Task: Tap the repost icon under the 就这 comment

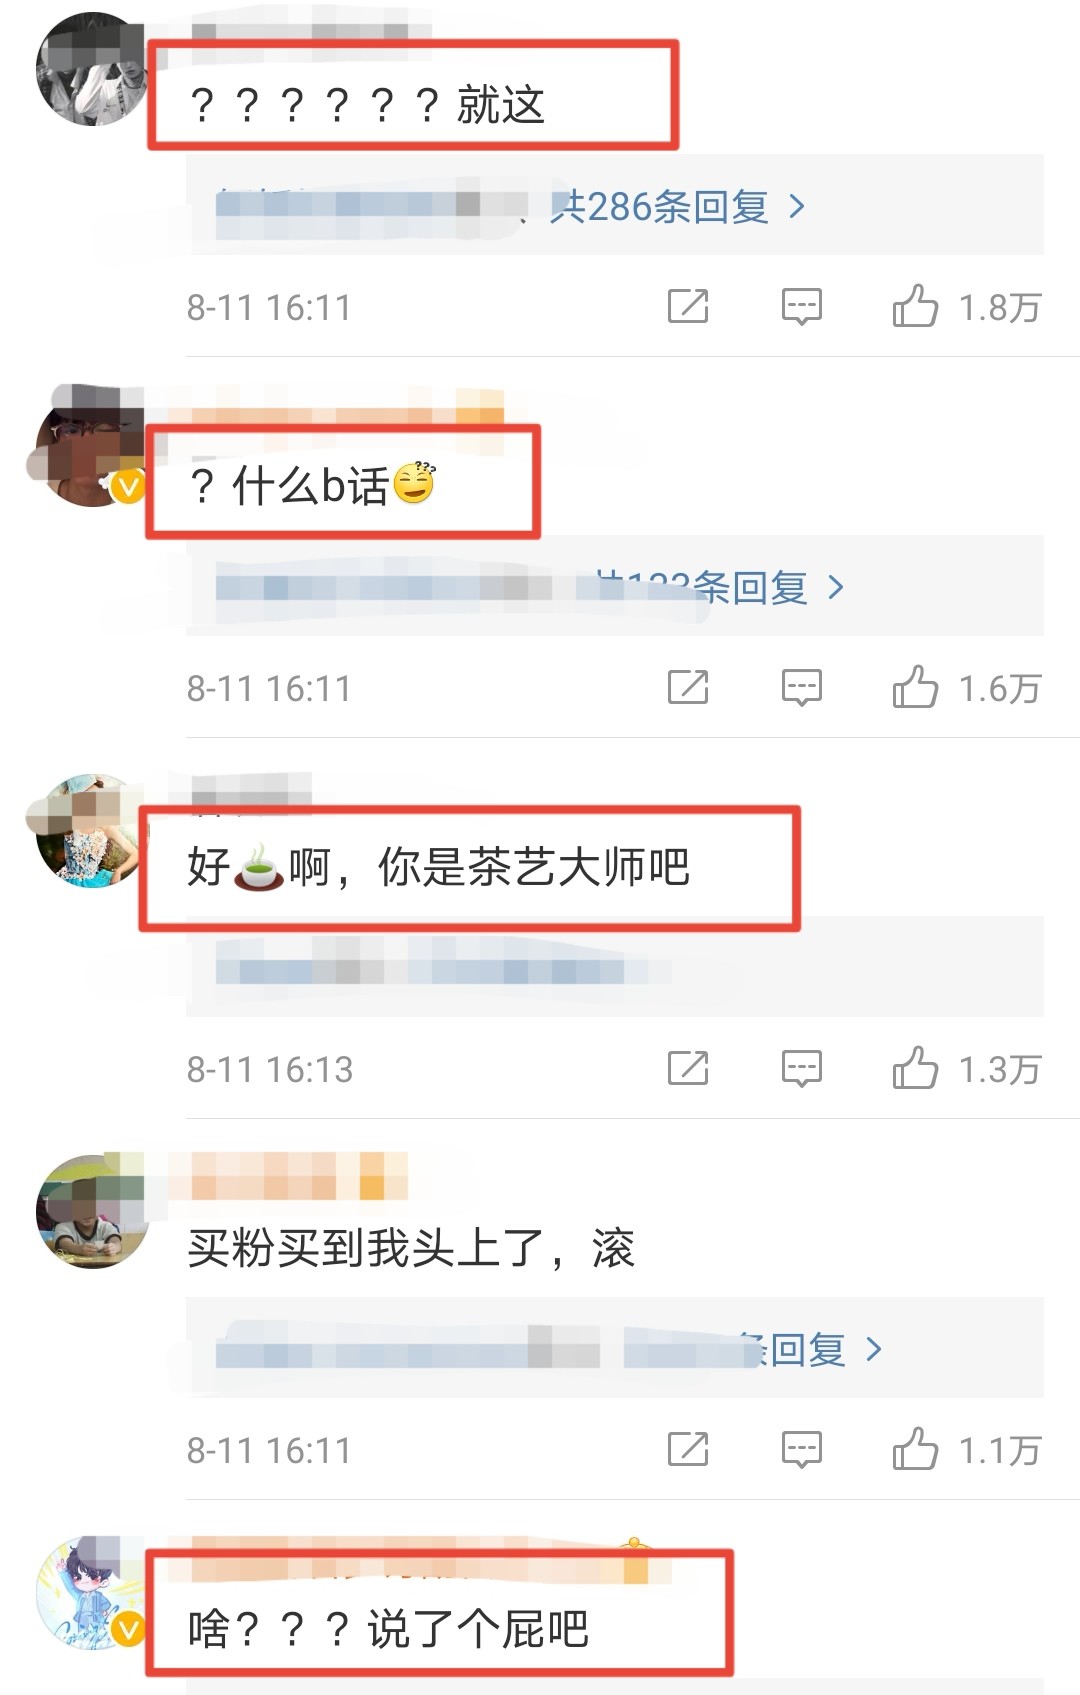Action: [688, 306]
